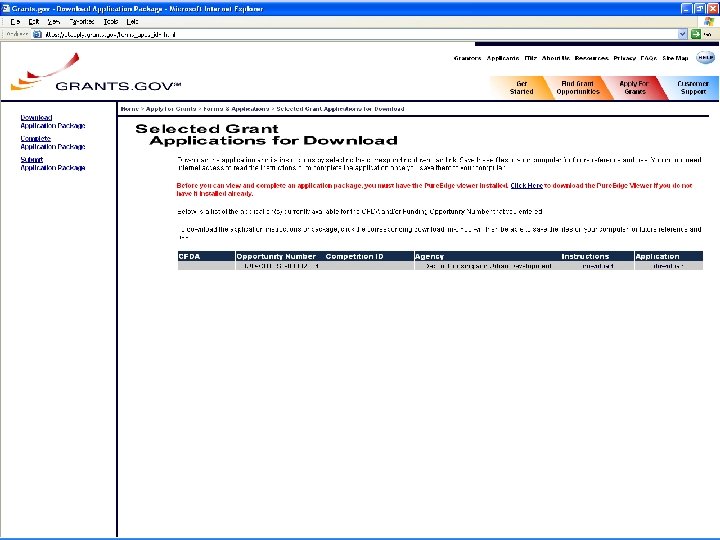Select the Find Grant Opportunities tab
The image size is (720, 540).
[x=578, y=87]
